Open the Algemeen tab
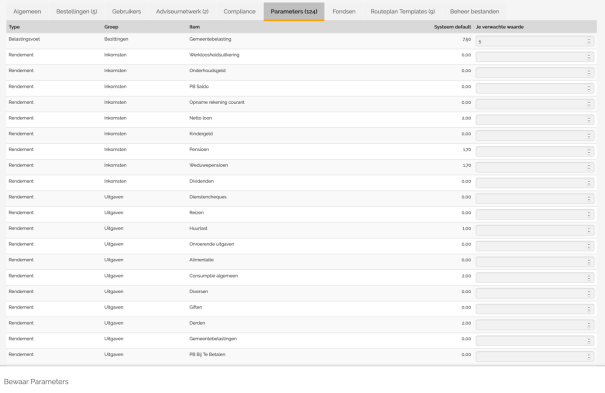 click(27, 12)
